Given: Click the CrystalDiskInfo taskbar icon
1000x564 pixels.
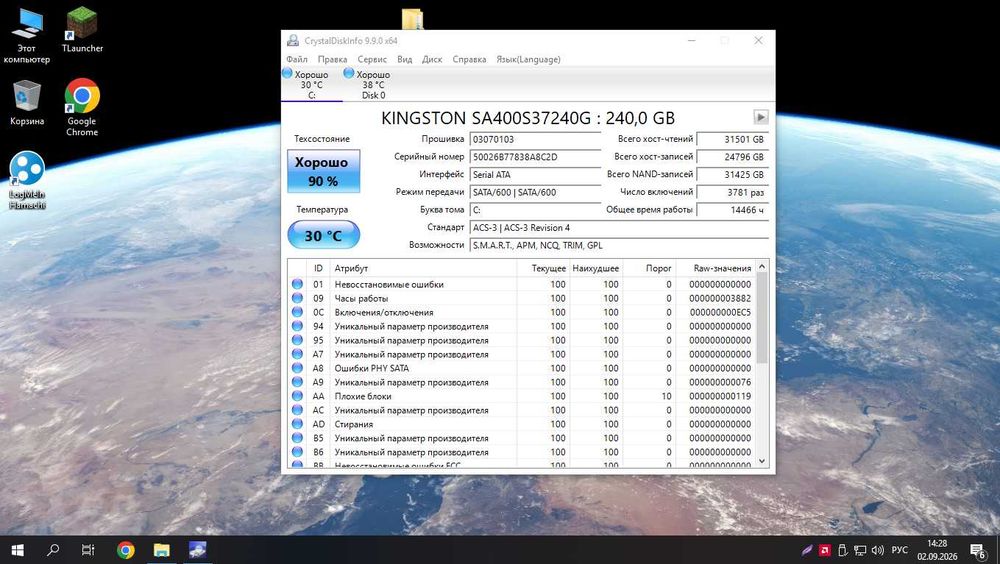Looking at the screenshot, I should click(197, 550).
